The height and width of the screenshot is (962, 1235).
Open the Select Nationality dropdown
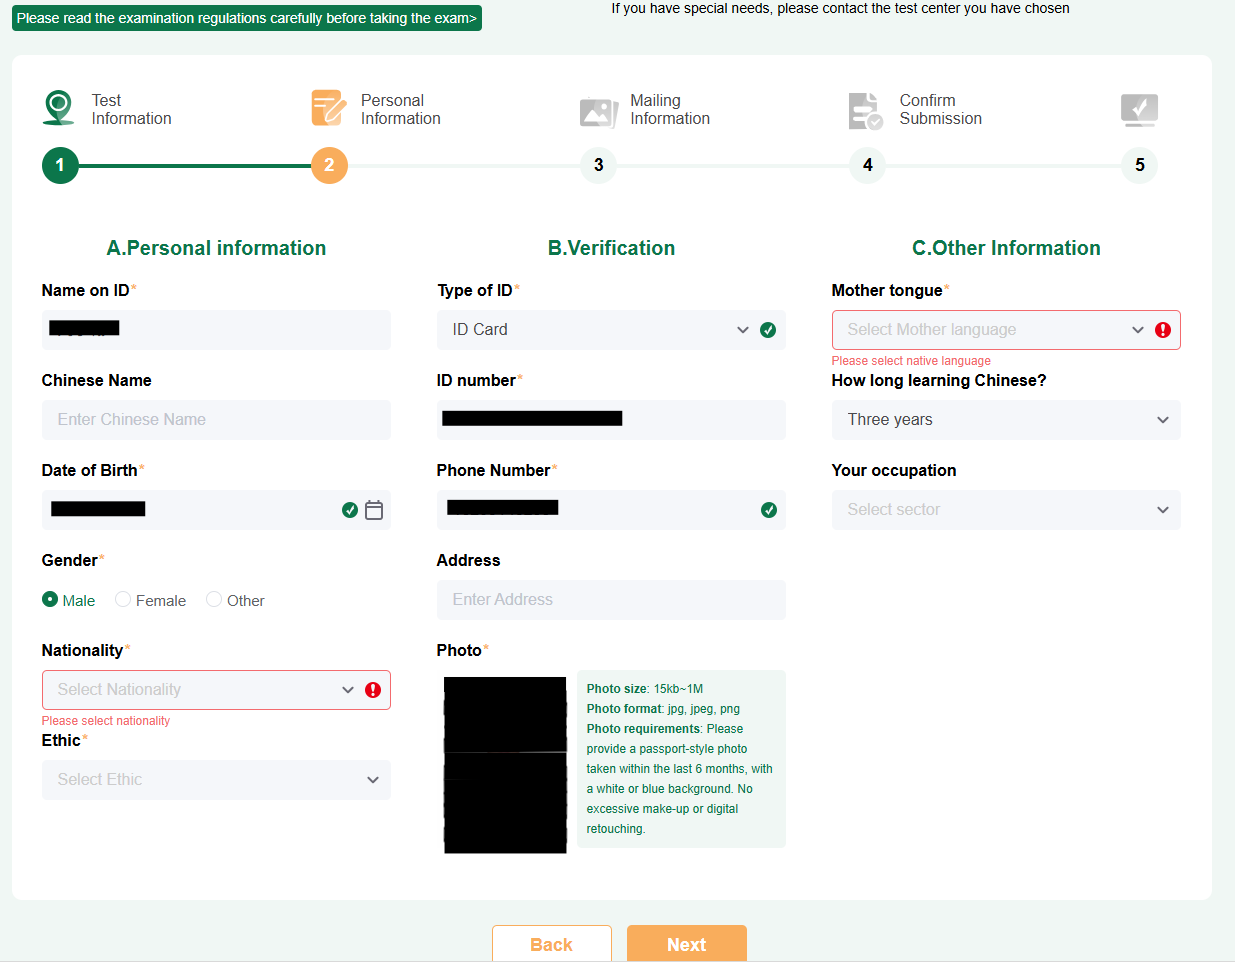(200, 690)
